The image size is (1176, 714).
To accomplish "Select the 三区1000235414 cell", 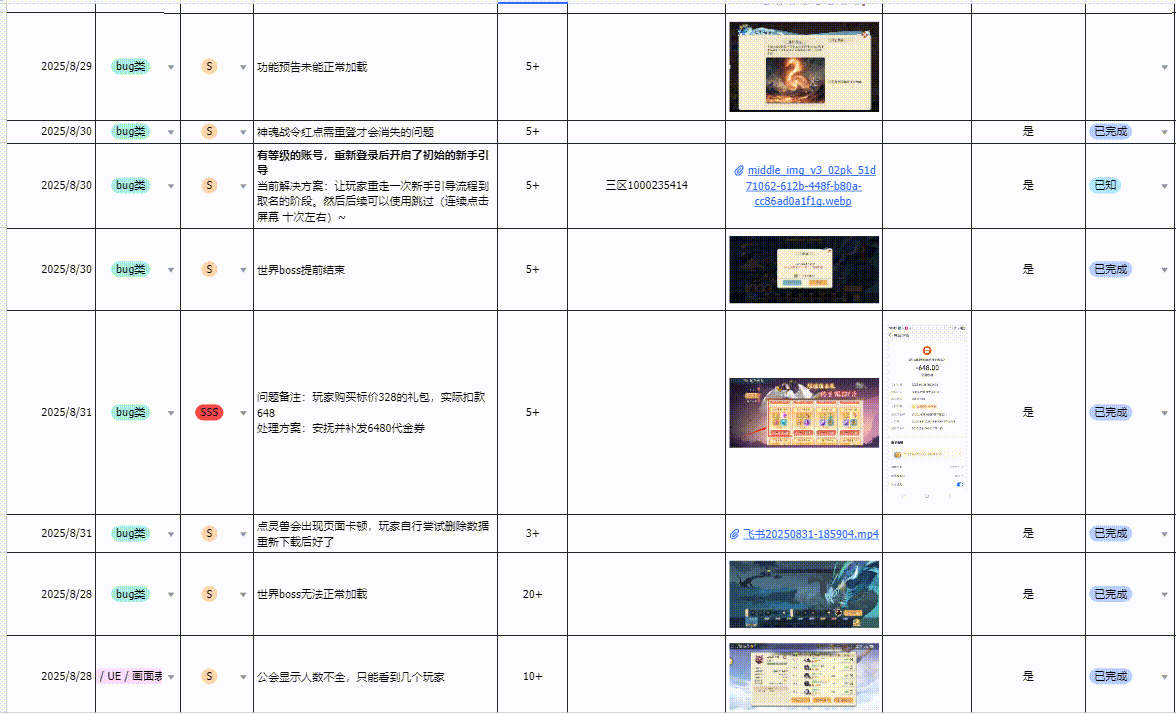I will pos(646,185).
